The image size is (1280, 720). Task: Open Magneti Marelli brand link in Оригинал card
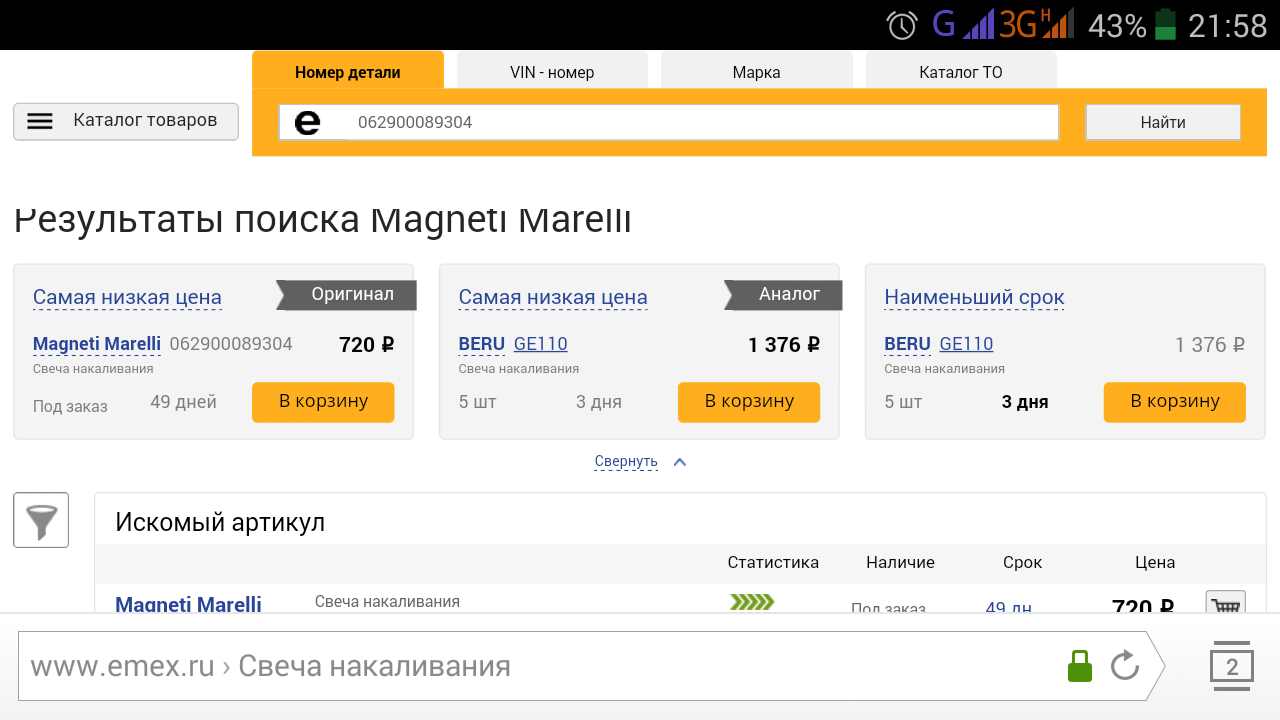click(97, 344)
